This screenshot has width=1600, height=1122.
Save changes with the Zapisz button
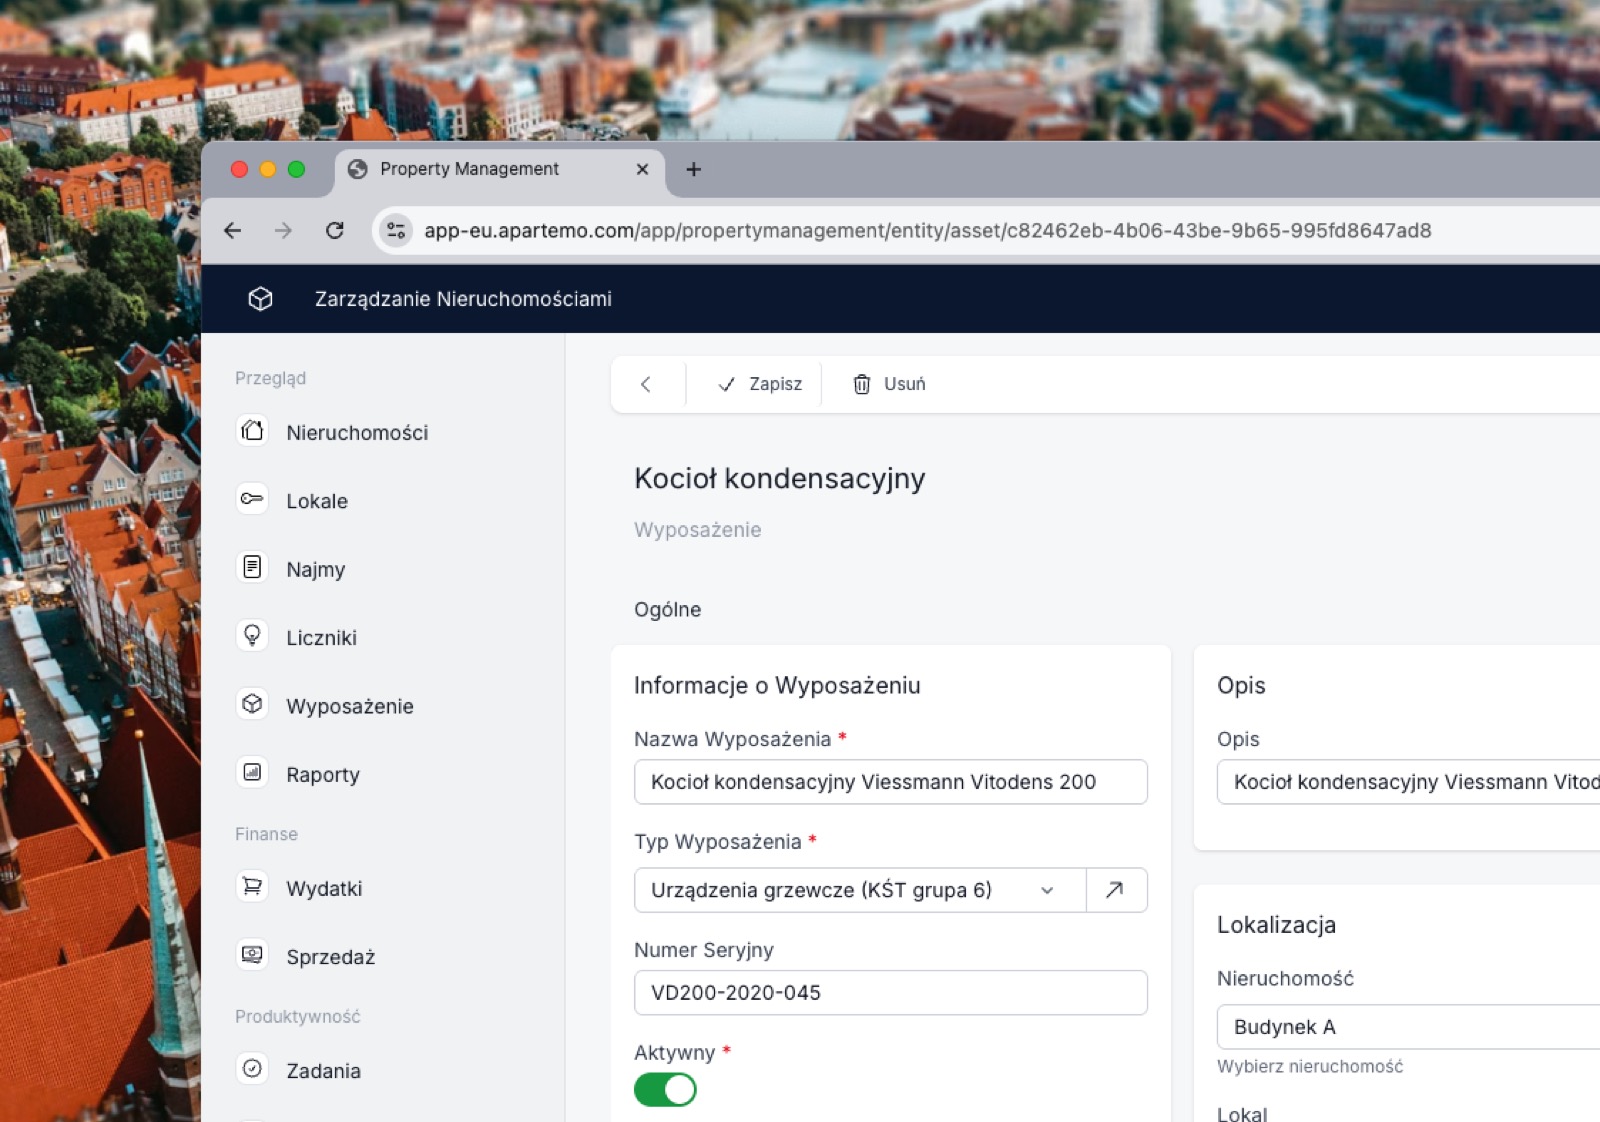pyautogui.click(x=757, y=384)
